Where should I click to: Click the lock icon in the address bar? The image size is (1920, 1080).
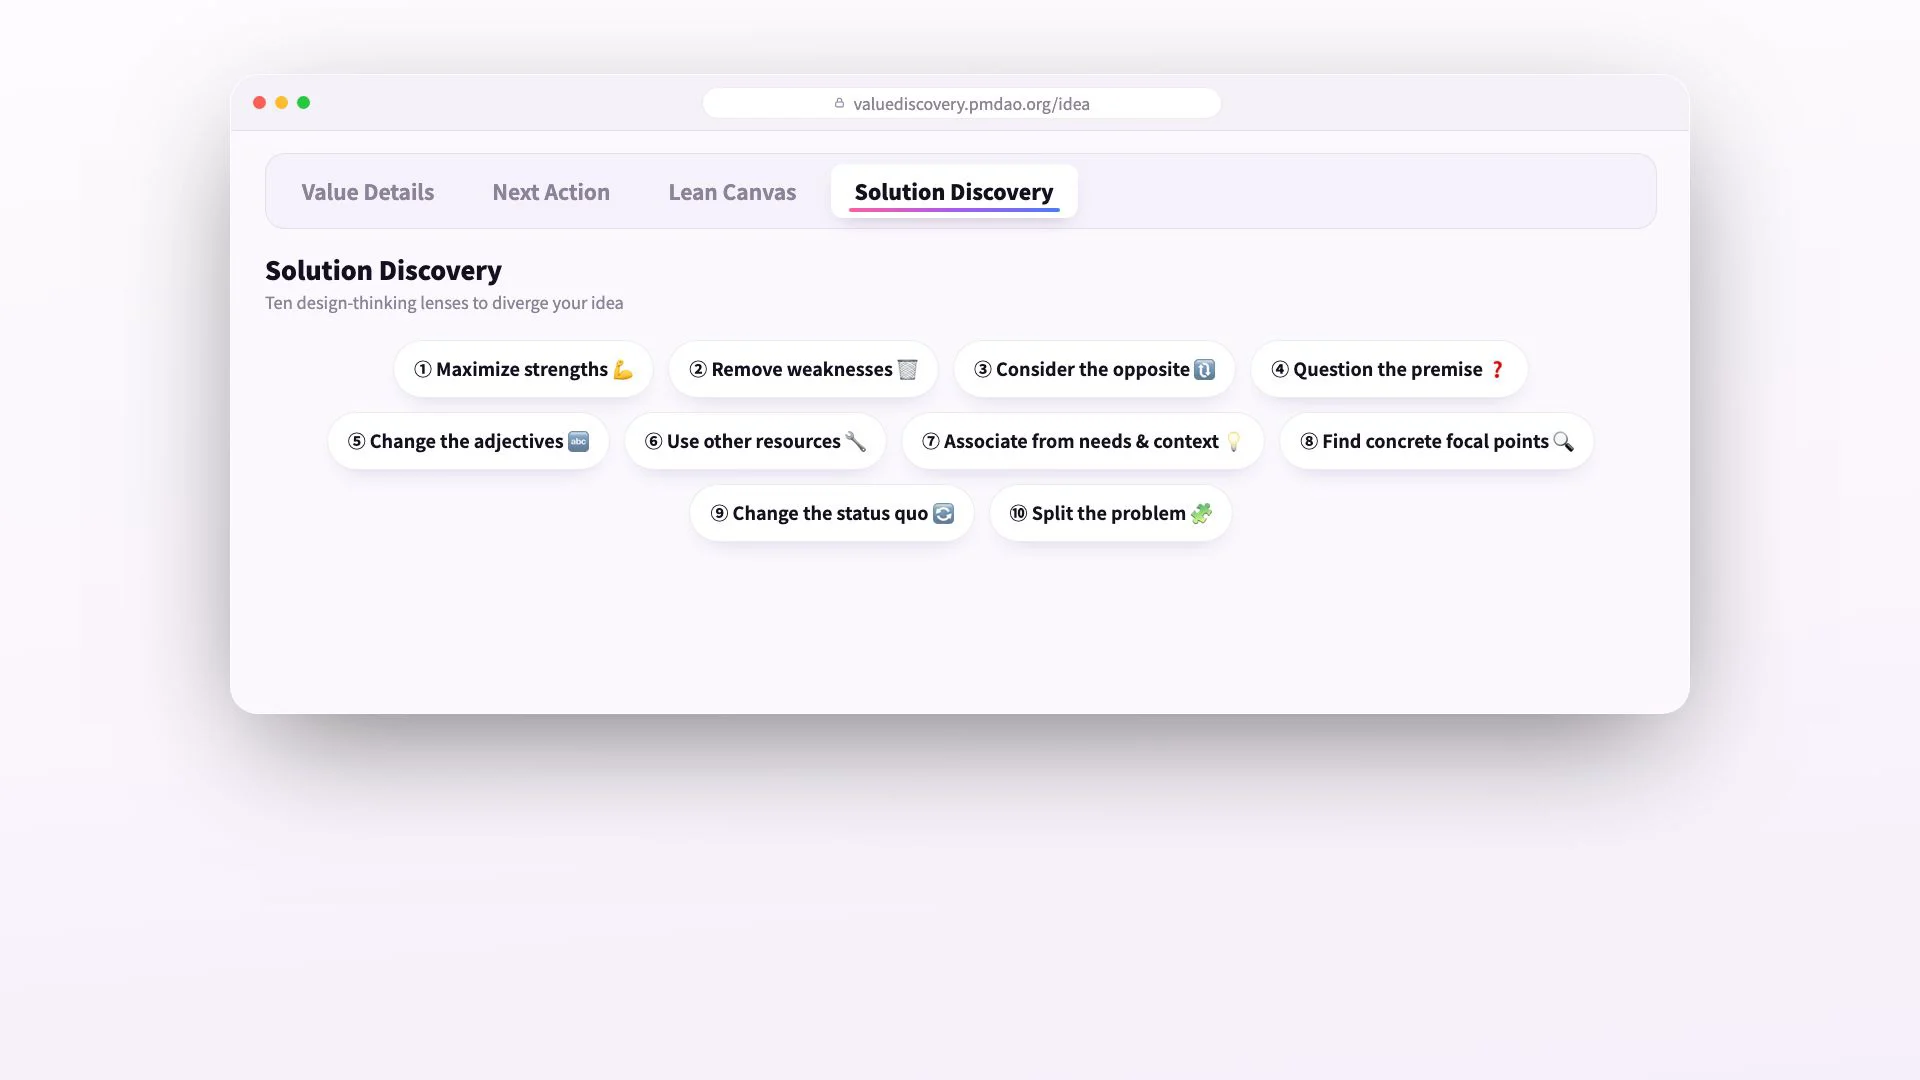pyautogui.click(x=839, y=103)
